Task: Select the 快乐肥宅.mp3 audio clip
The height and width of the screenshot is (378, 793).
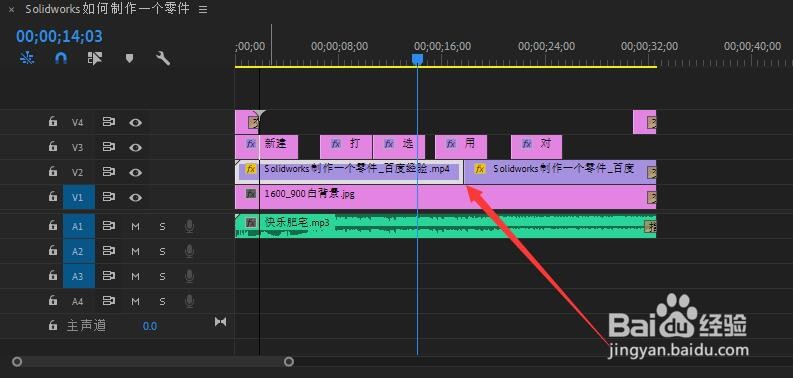Action: pos(446,226)
